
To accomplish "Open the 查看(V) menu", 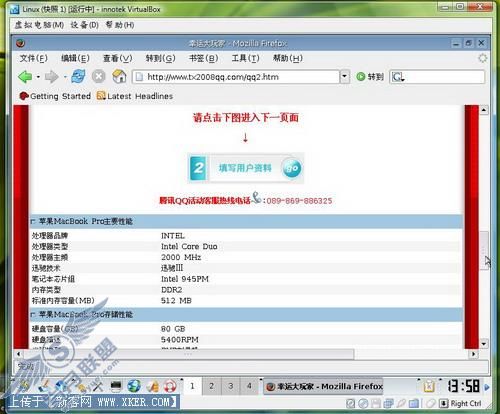I will coord(117,58).
